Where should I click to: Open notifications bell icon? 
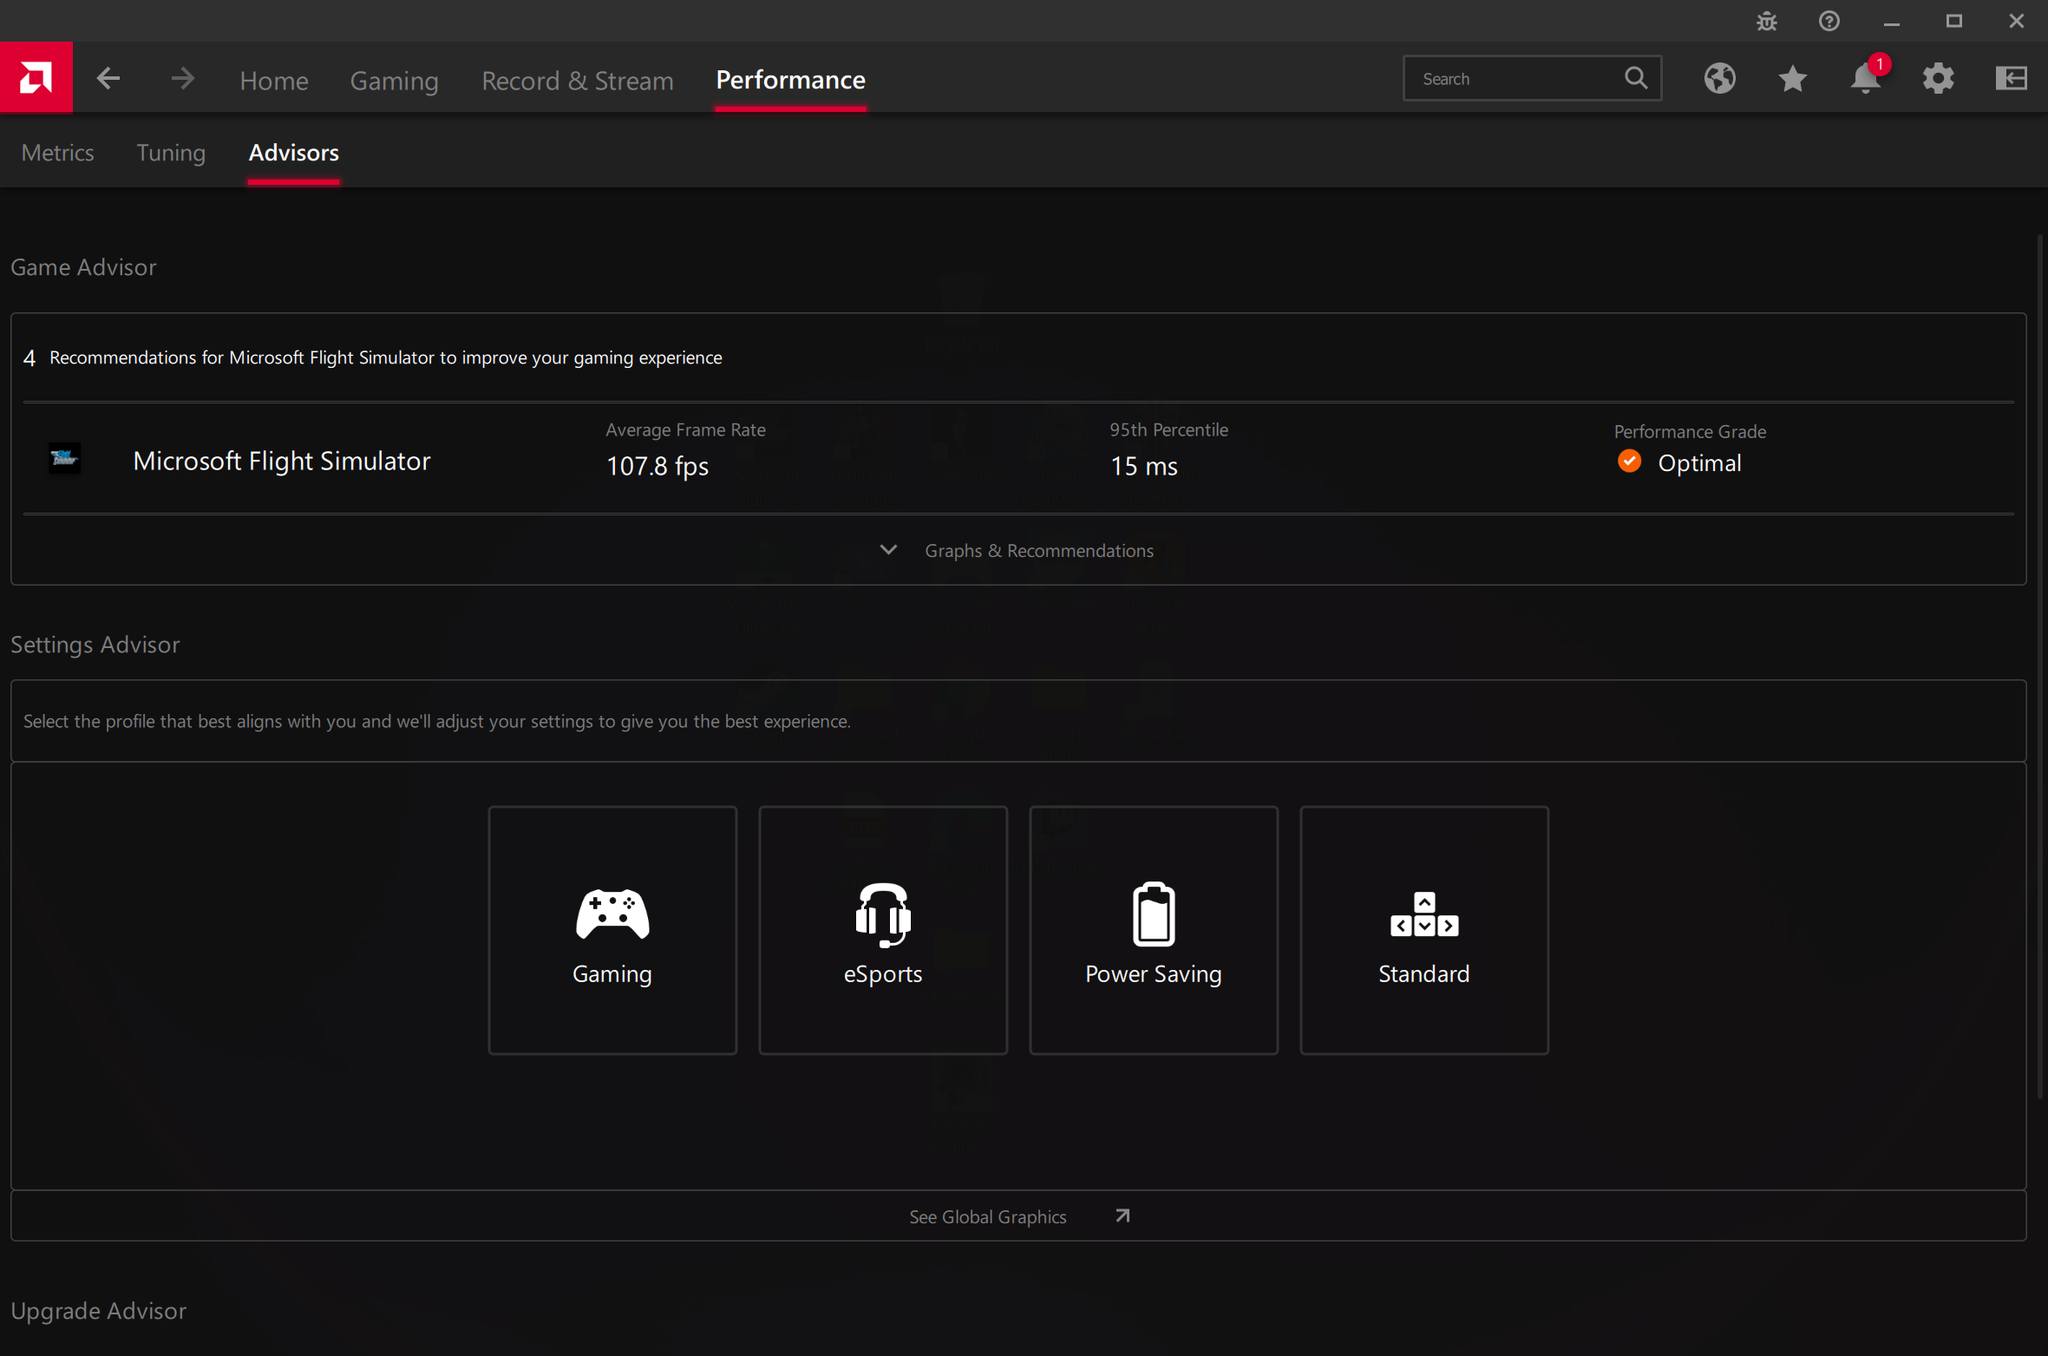(1865, 78)
